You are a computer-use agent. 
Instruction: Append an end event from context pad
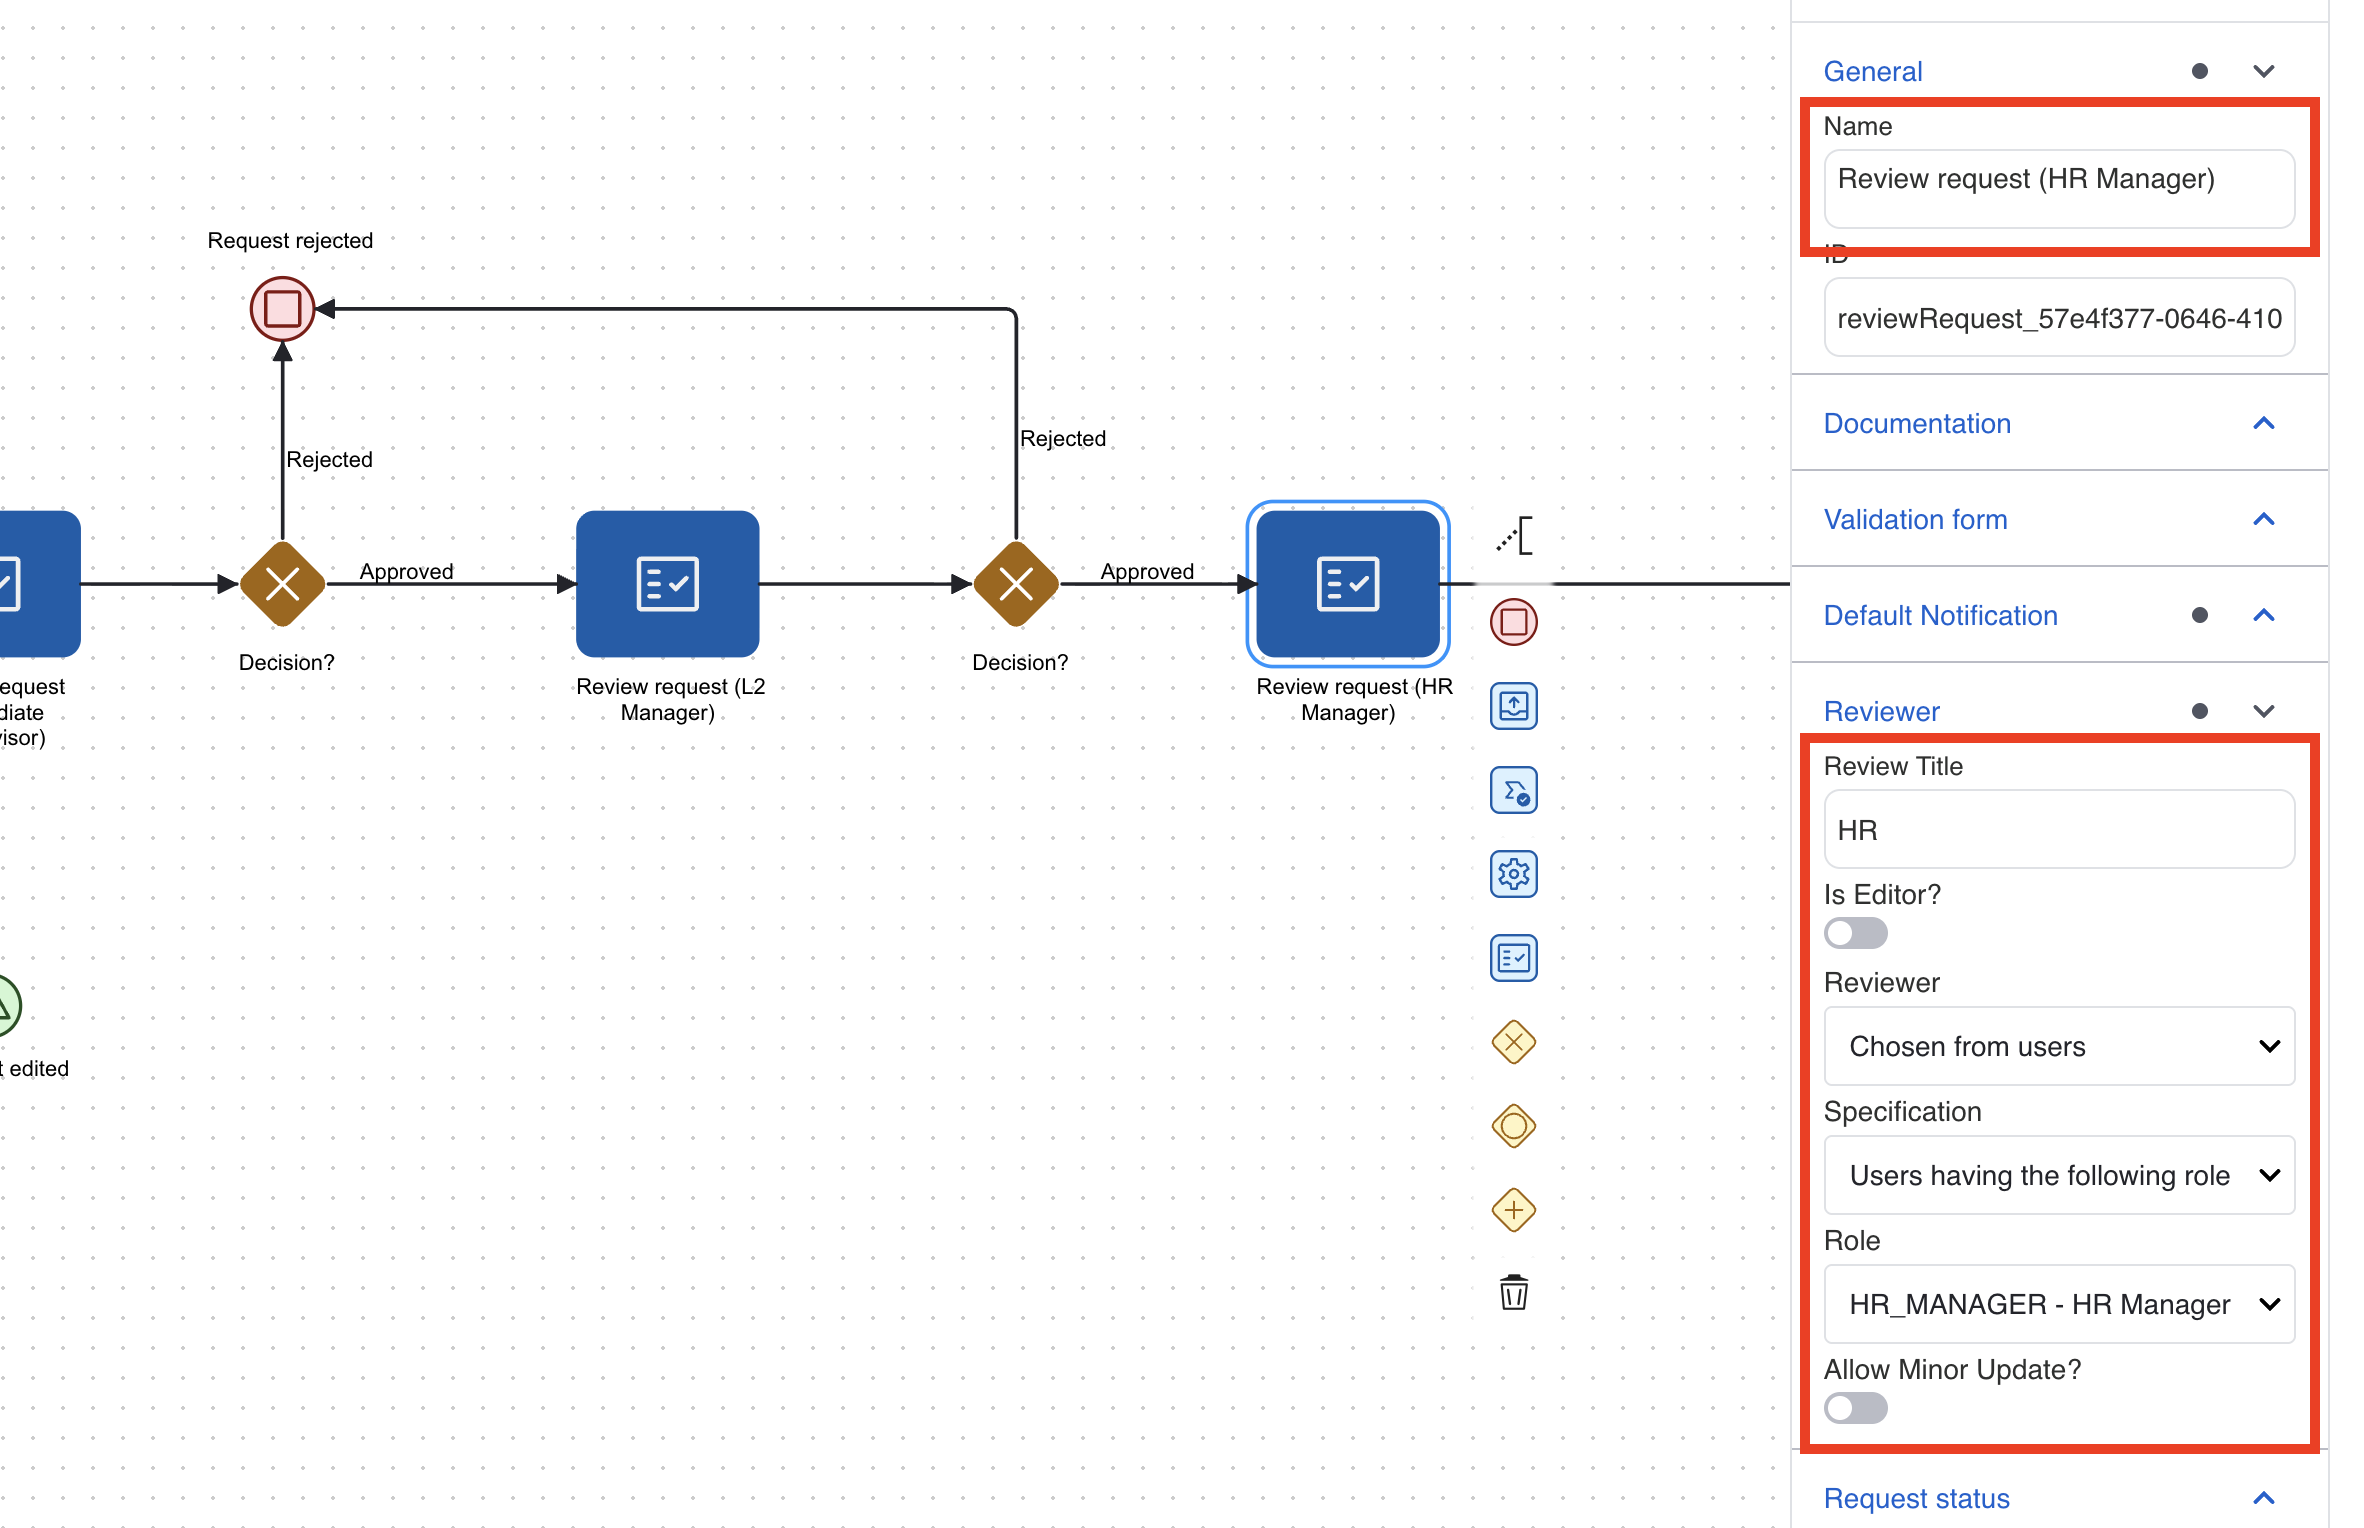tap(1514, 621)
